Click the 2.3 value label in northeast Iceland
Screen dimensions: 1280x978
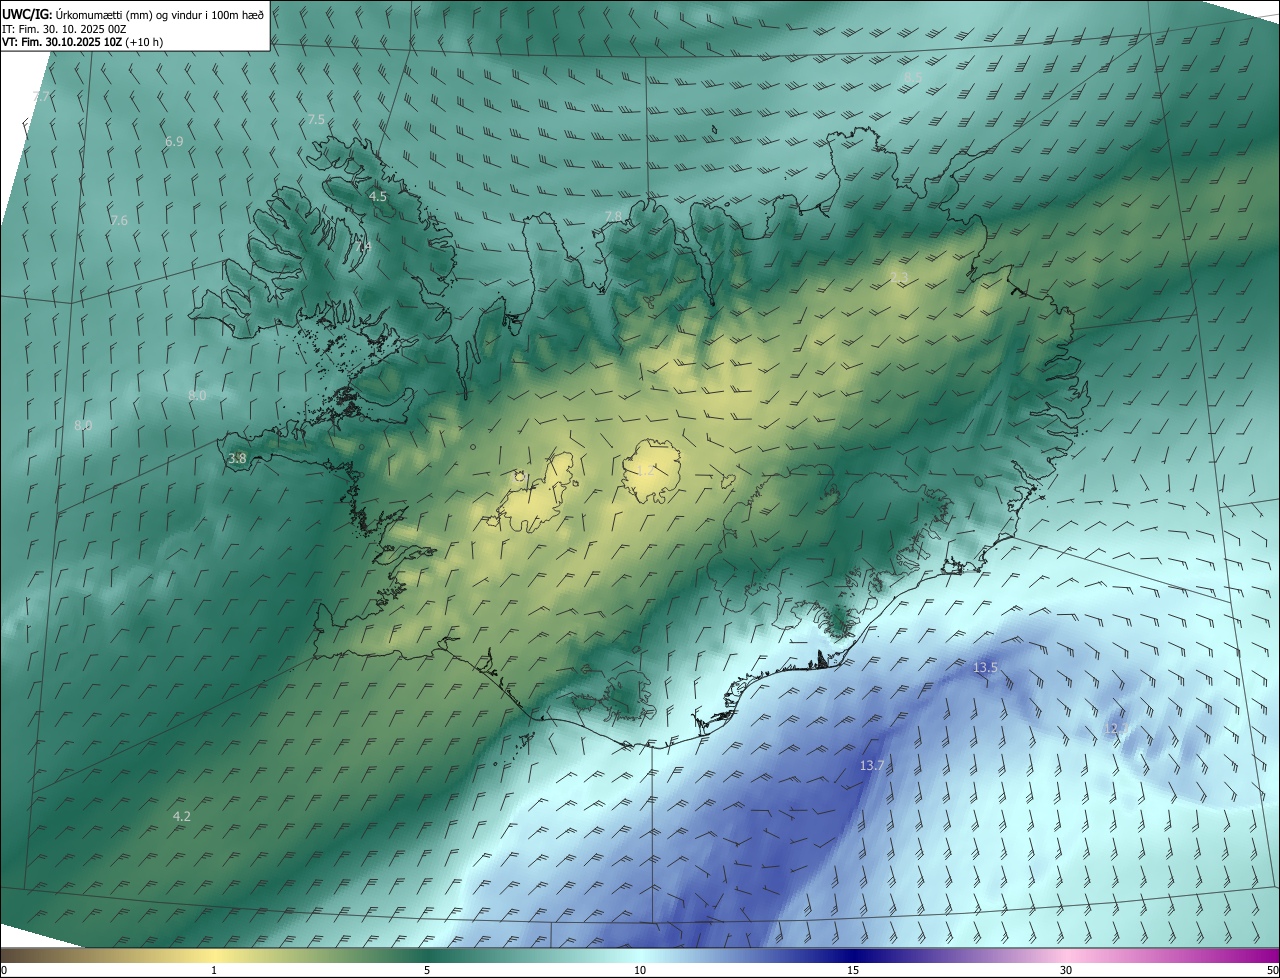point(899,278)
